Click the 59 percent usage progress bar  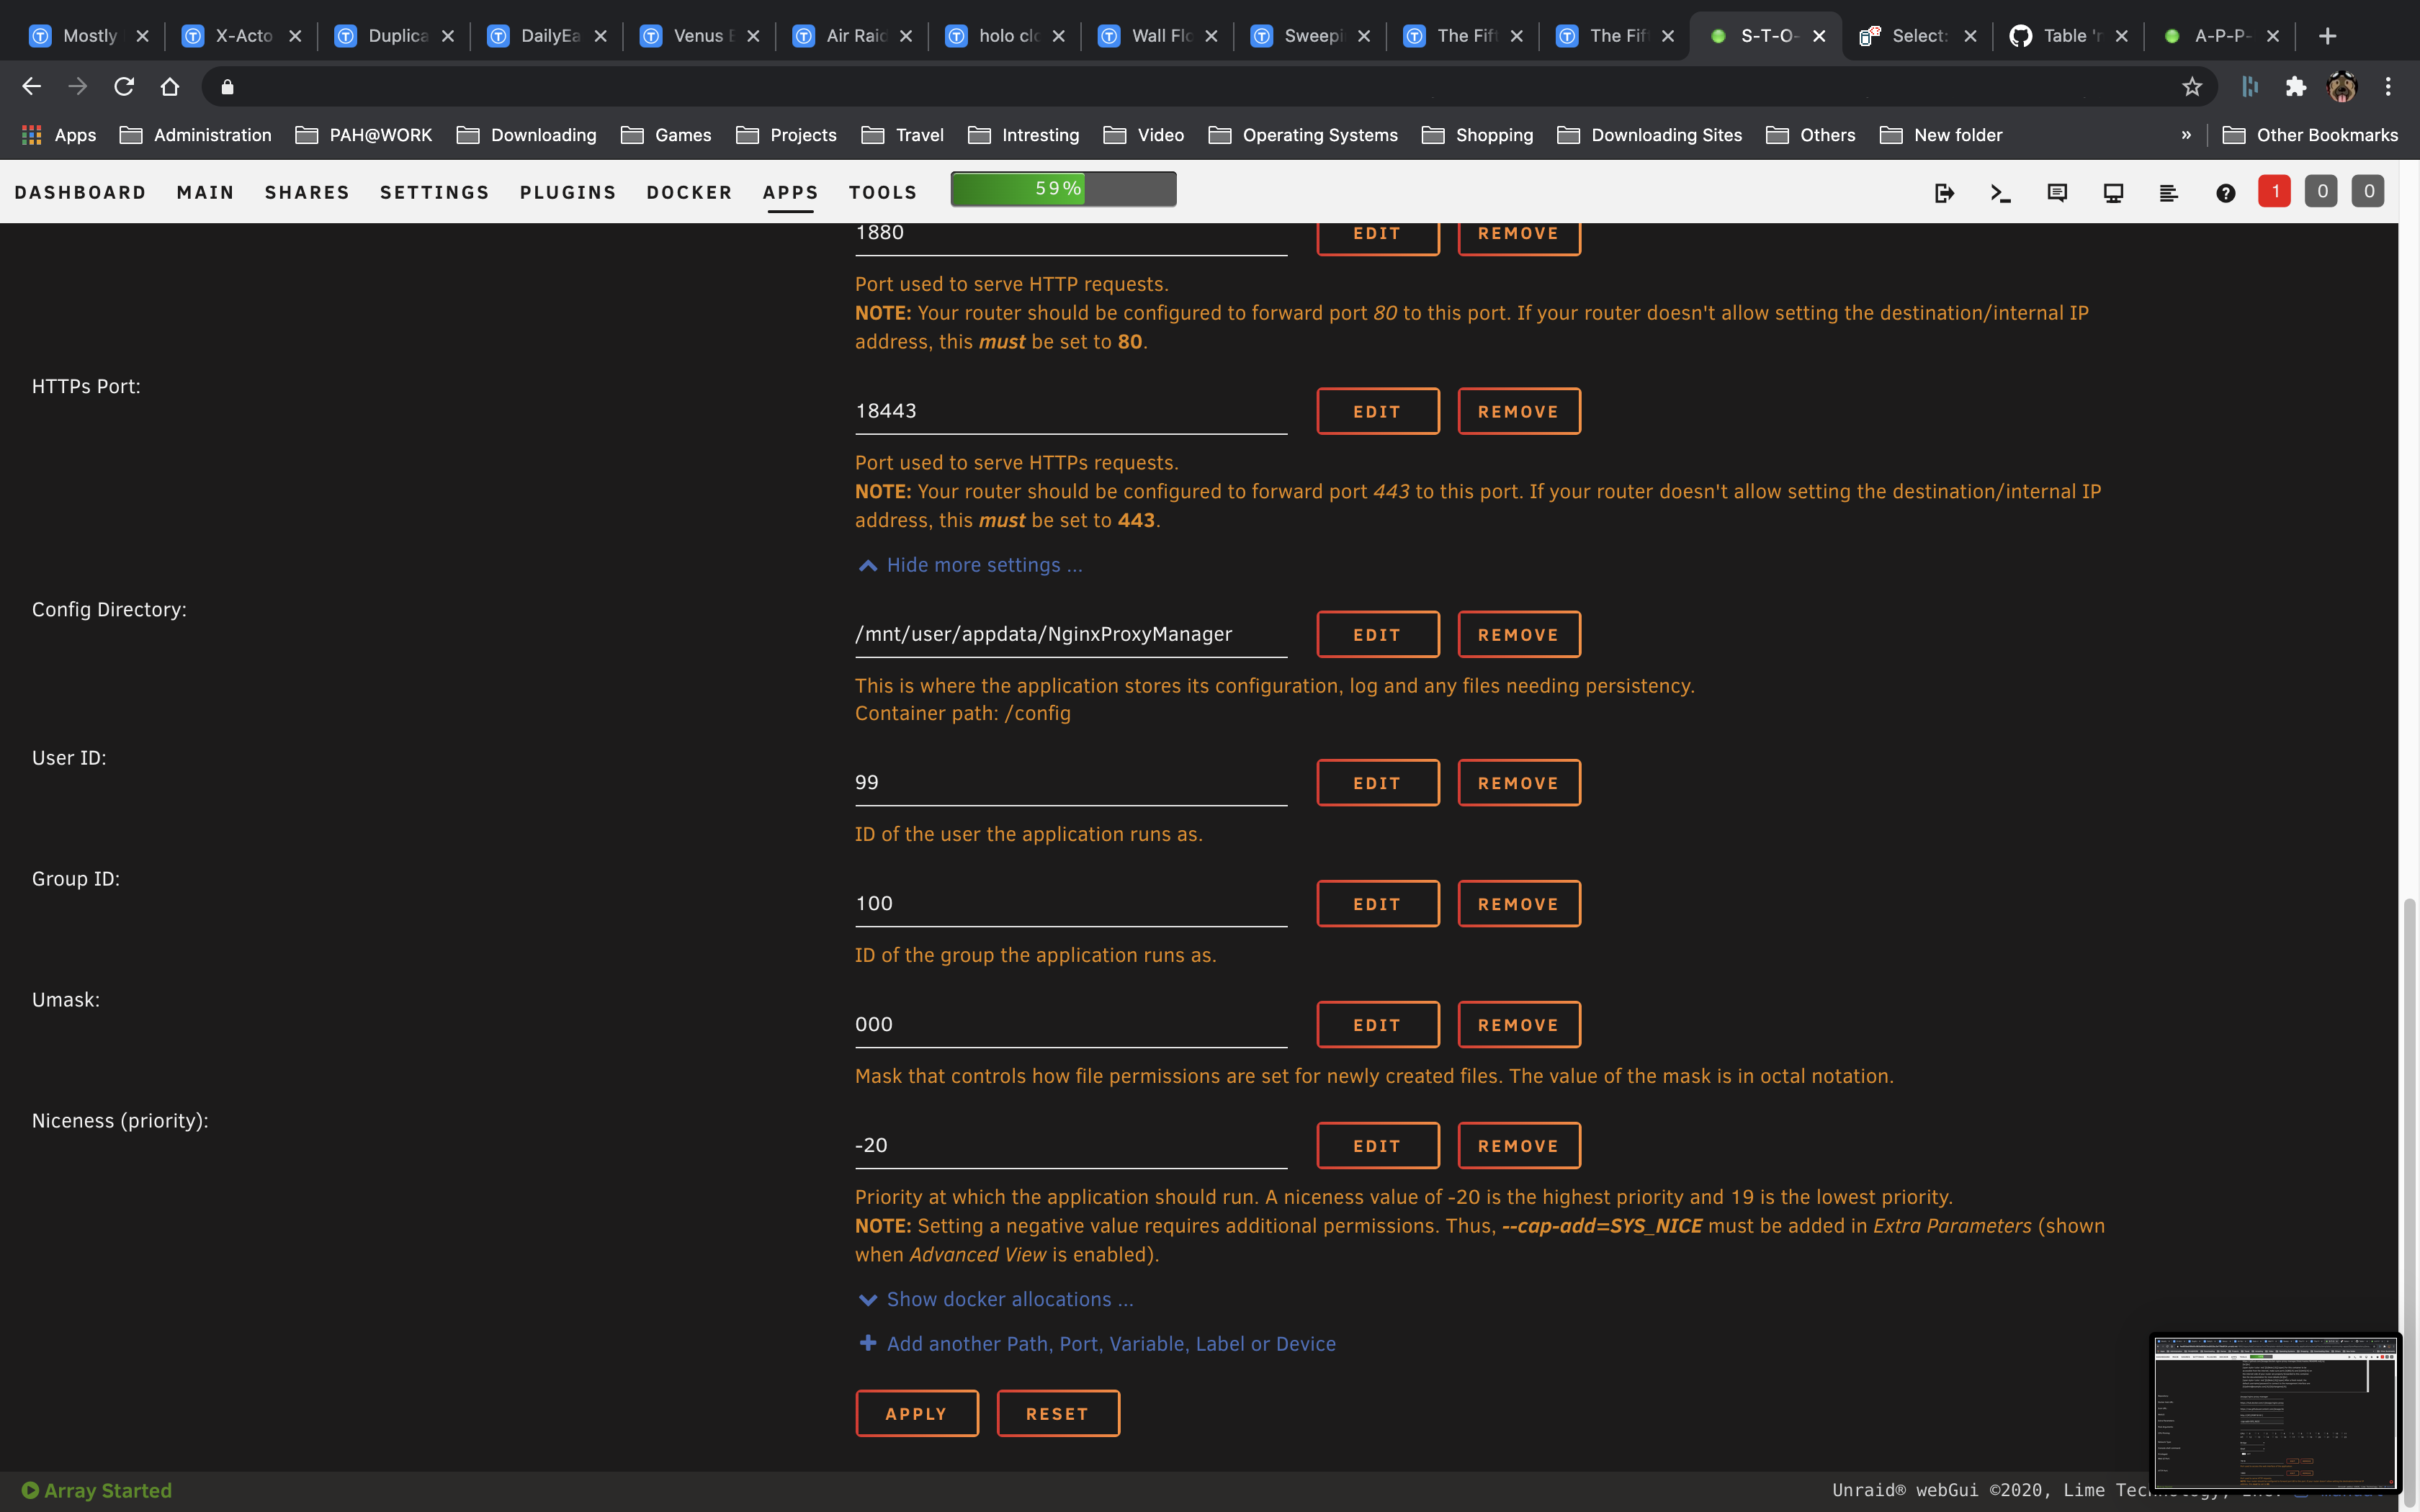[1062, 188]
